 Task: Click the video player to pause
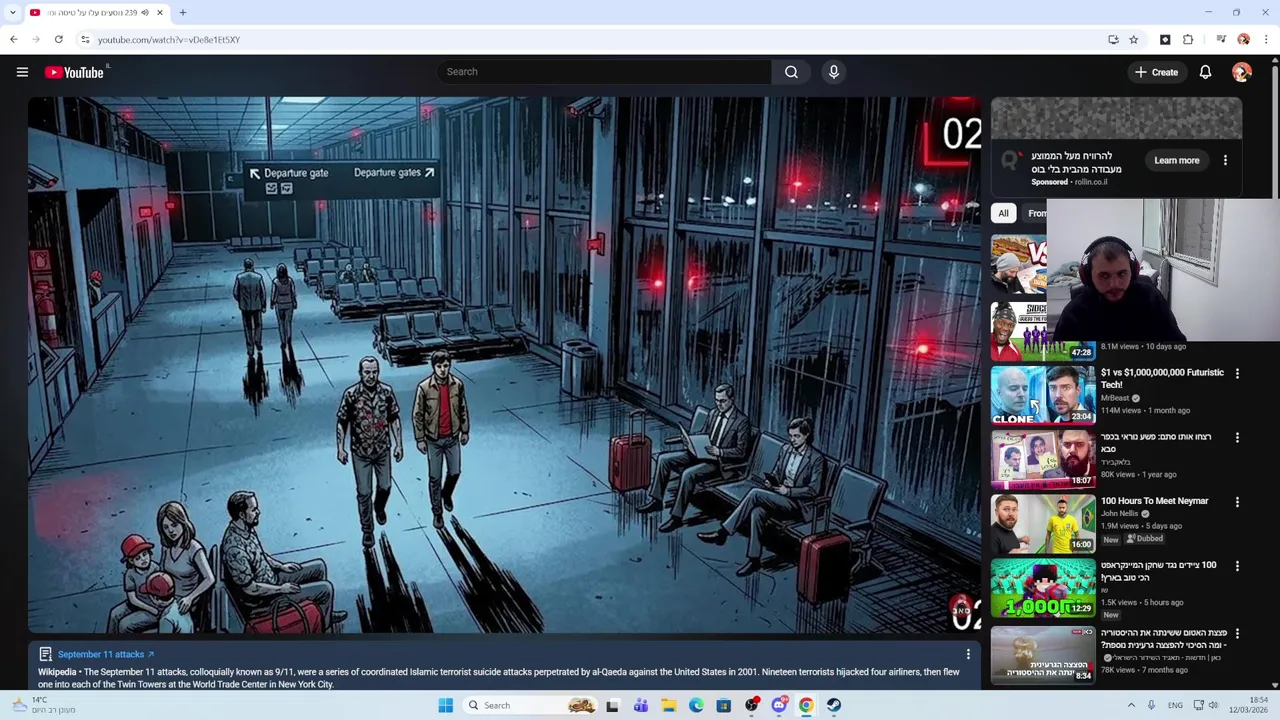pos(505,365)
